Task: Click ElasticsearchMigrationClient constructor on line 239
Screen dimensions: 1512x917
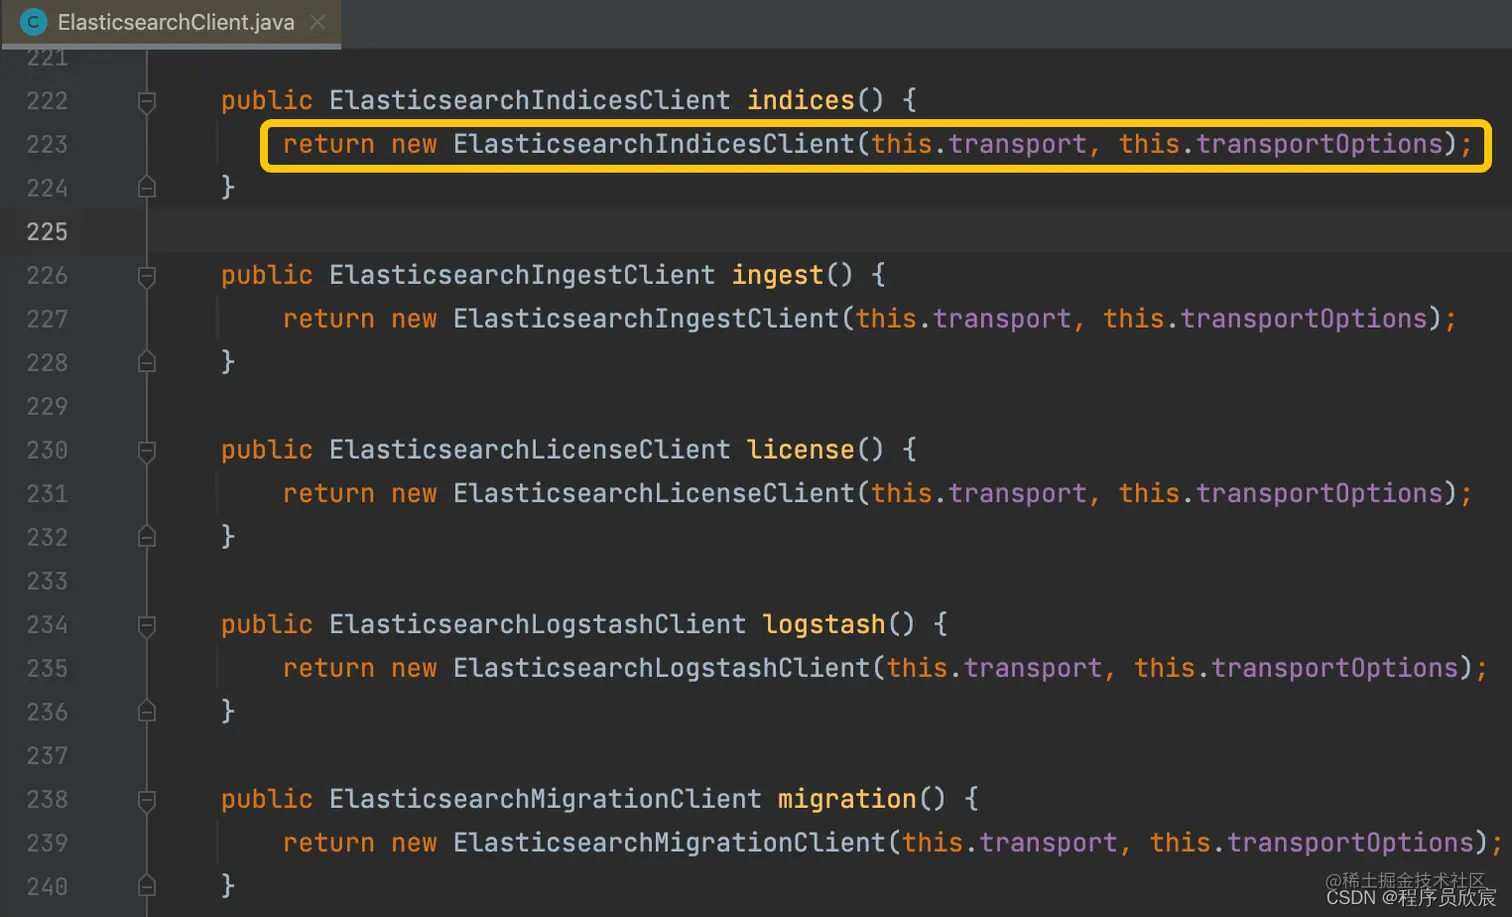Action: point(669,843)
